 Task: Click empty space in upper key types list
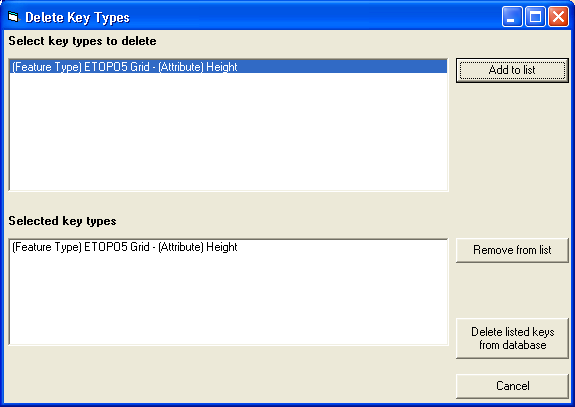pos(228,132)
